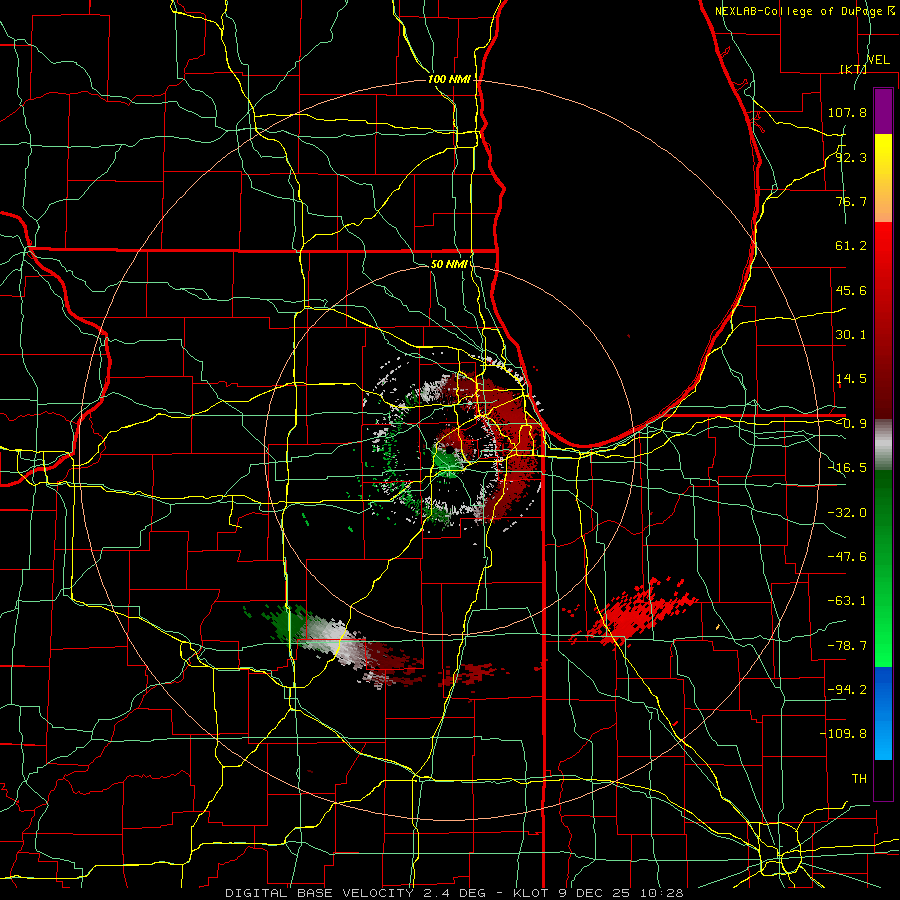Pick the blue segment of the velocity colorbar
The image size is (900, 900).
[x=883, y=713]
